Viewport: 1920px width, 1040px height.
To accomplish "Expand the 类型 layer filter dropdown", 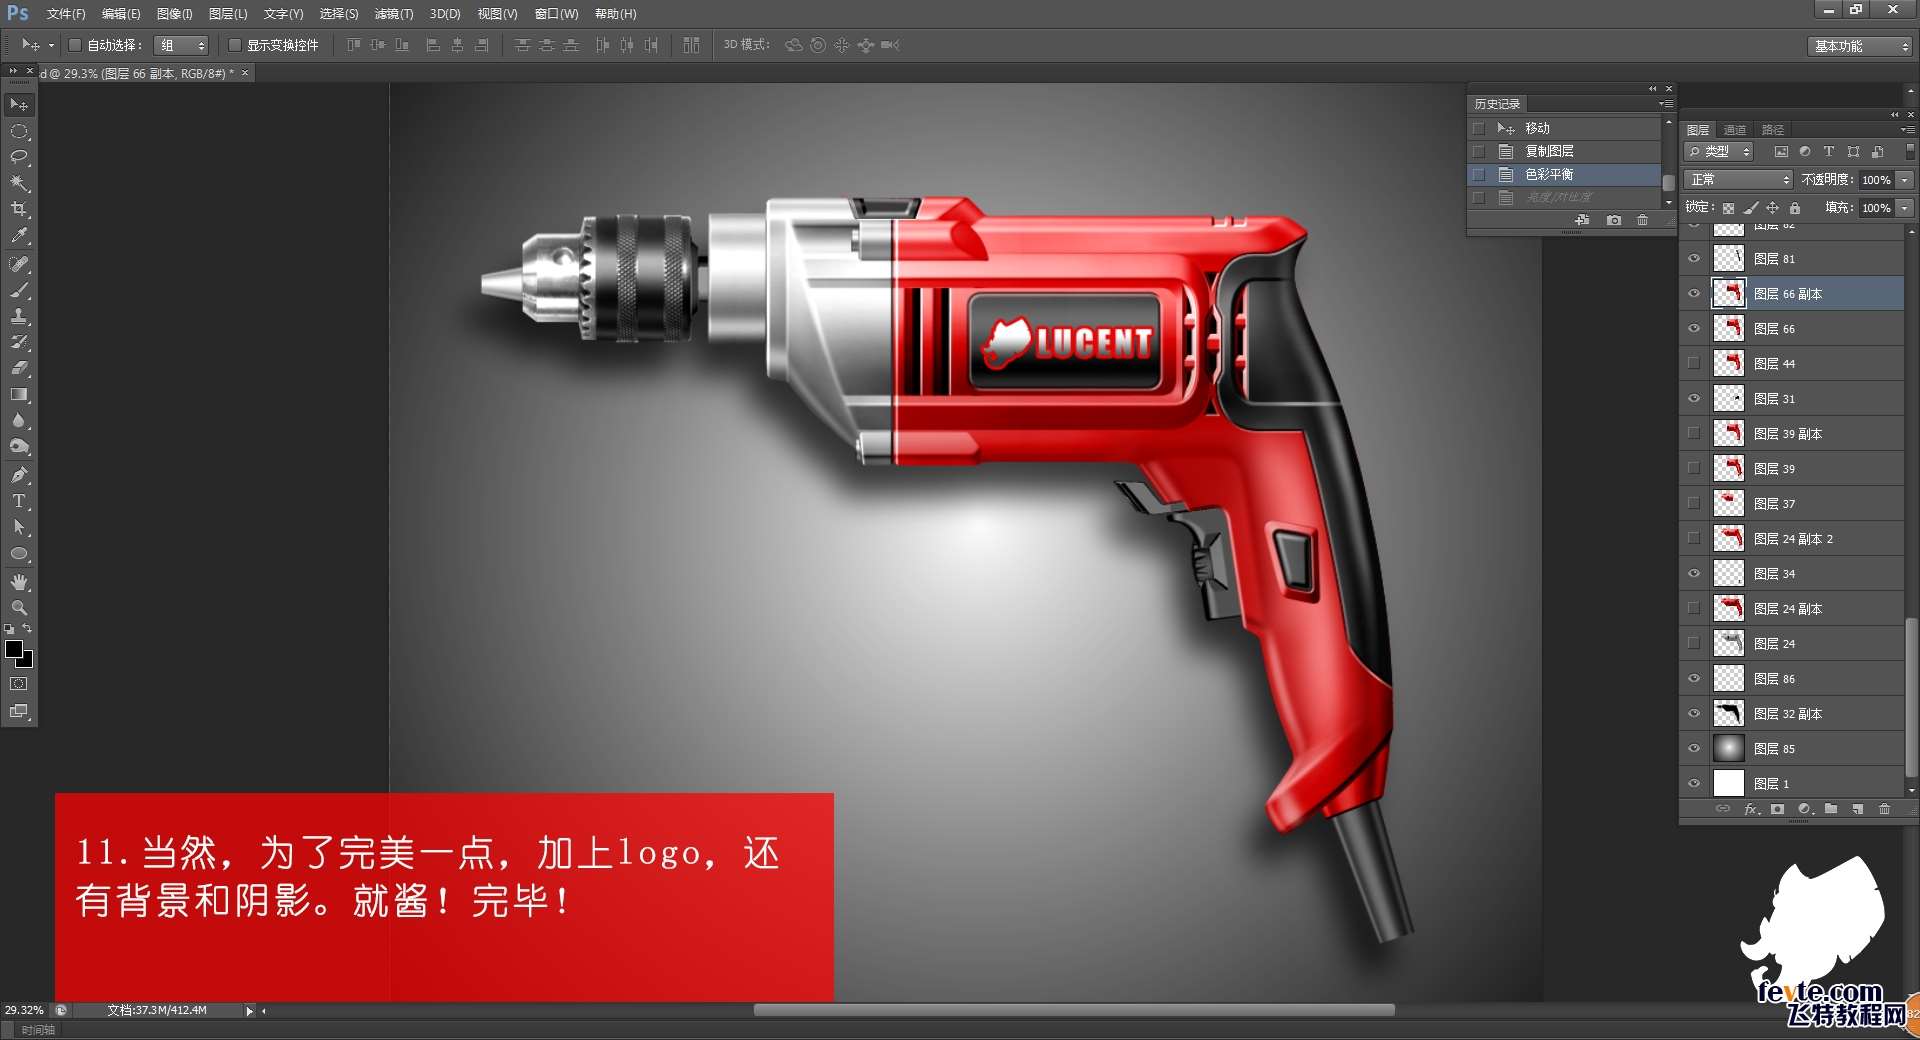I will click(1720, 152).
